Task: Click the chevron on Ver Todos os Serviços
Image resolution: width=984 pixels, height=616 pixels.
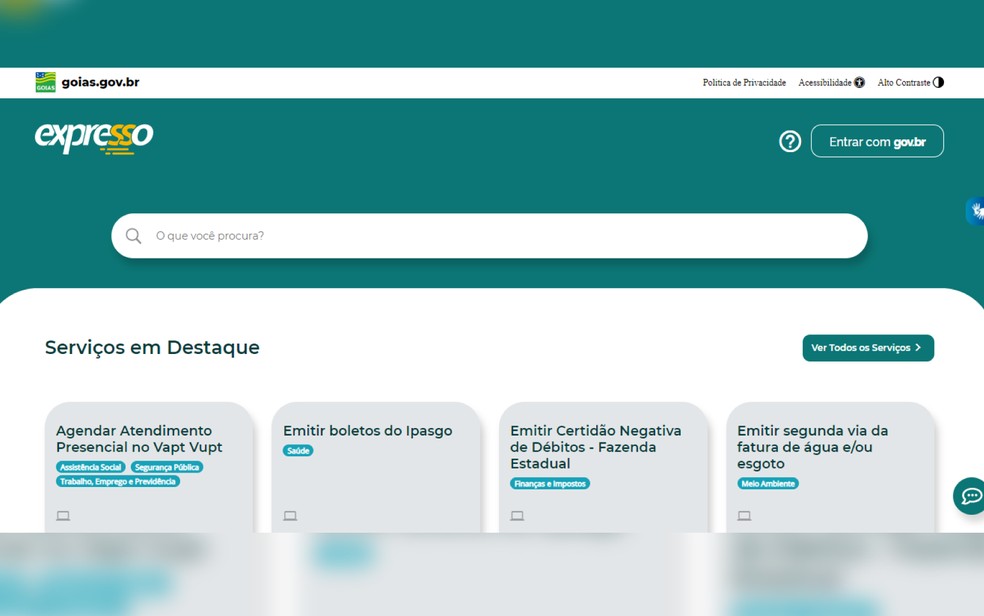Action: (918, 348)
